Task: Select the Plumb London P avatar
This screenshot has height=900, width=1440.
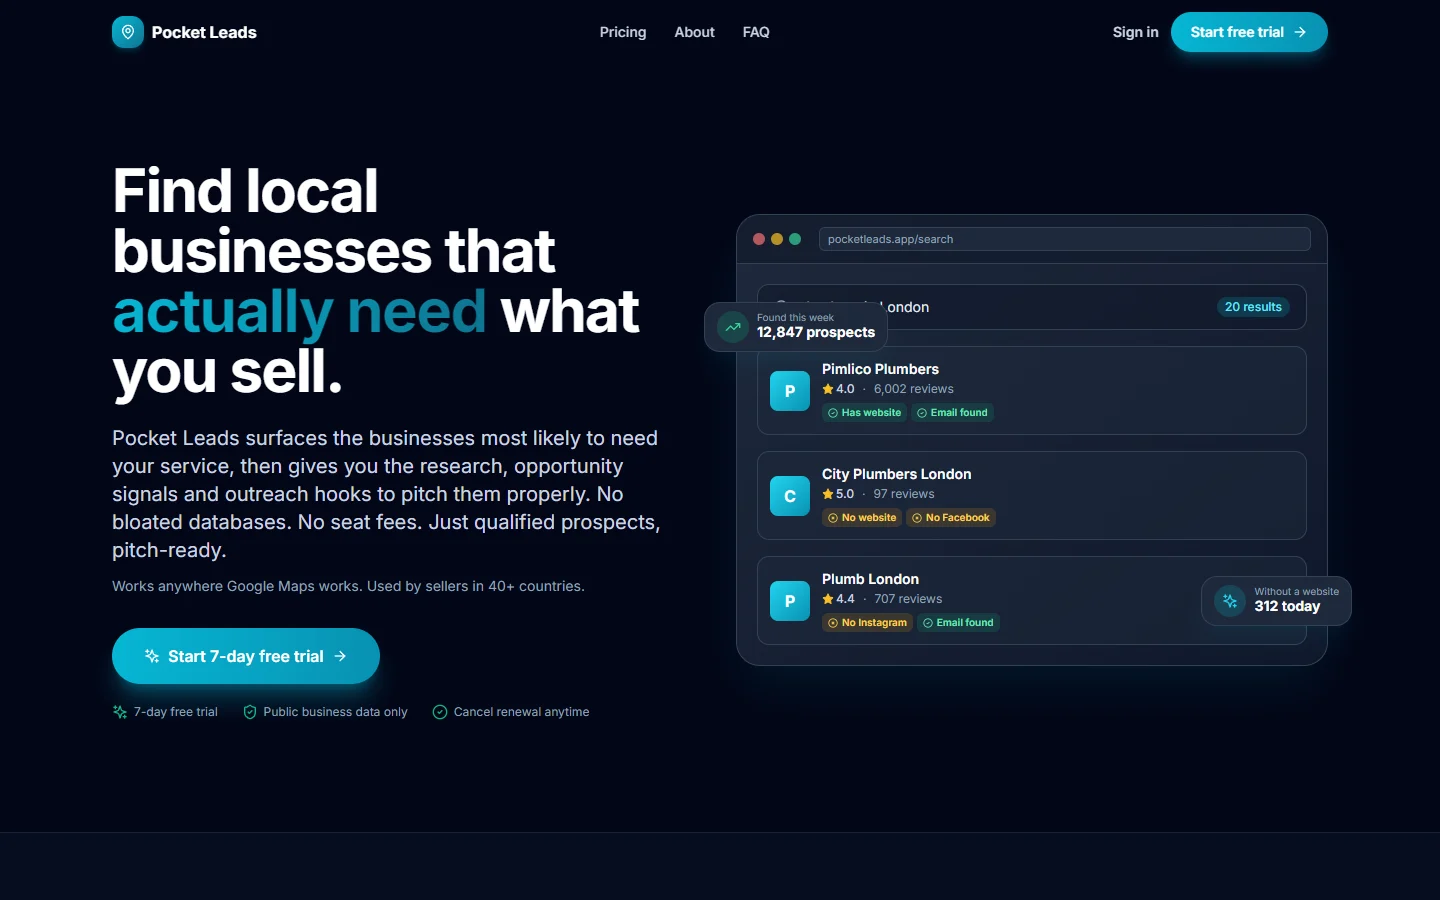Action: [790, 601]
